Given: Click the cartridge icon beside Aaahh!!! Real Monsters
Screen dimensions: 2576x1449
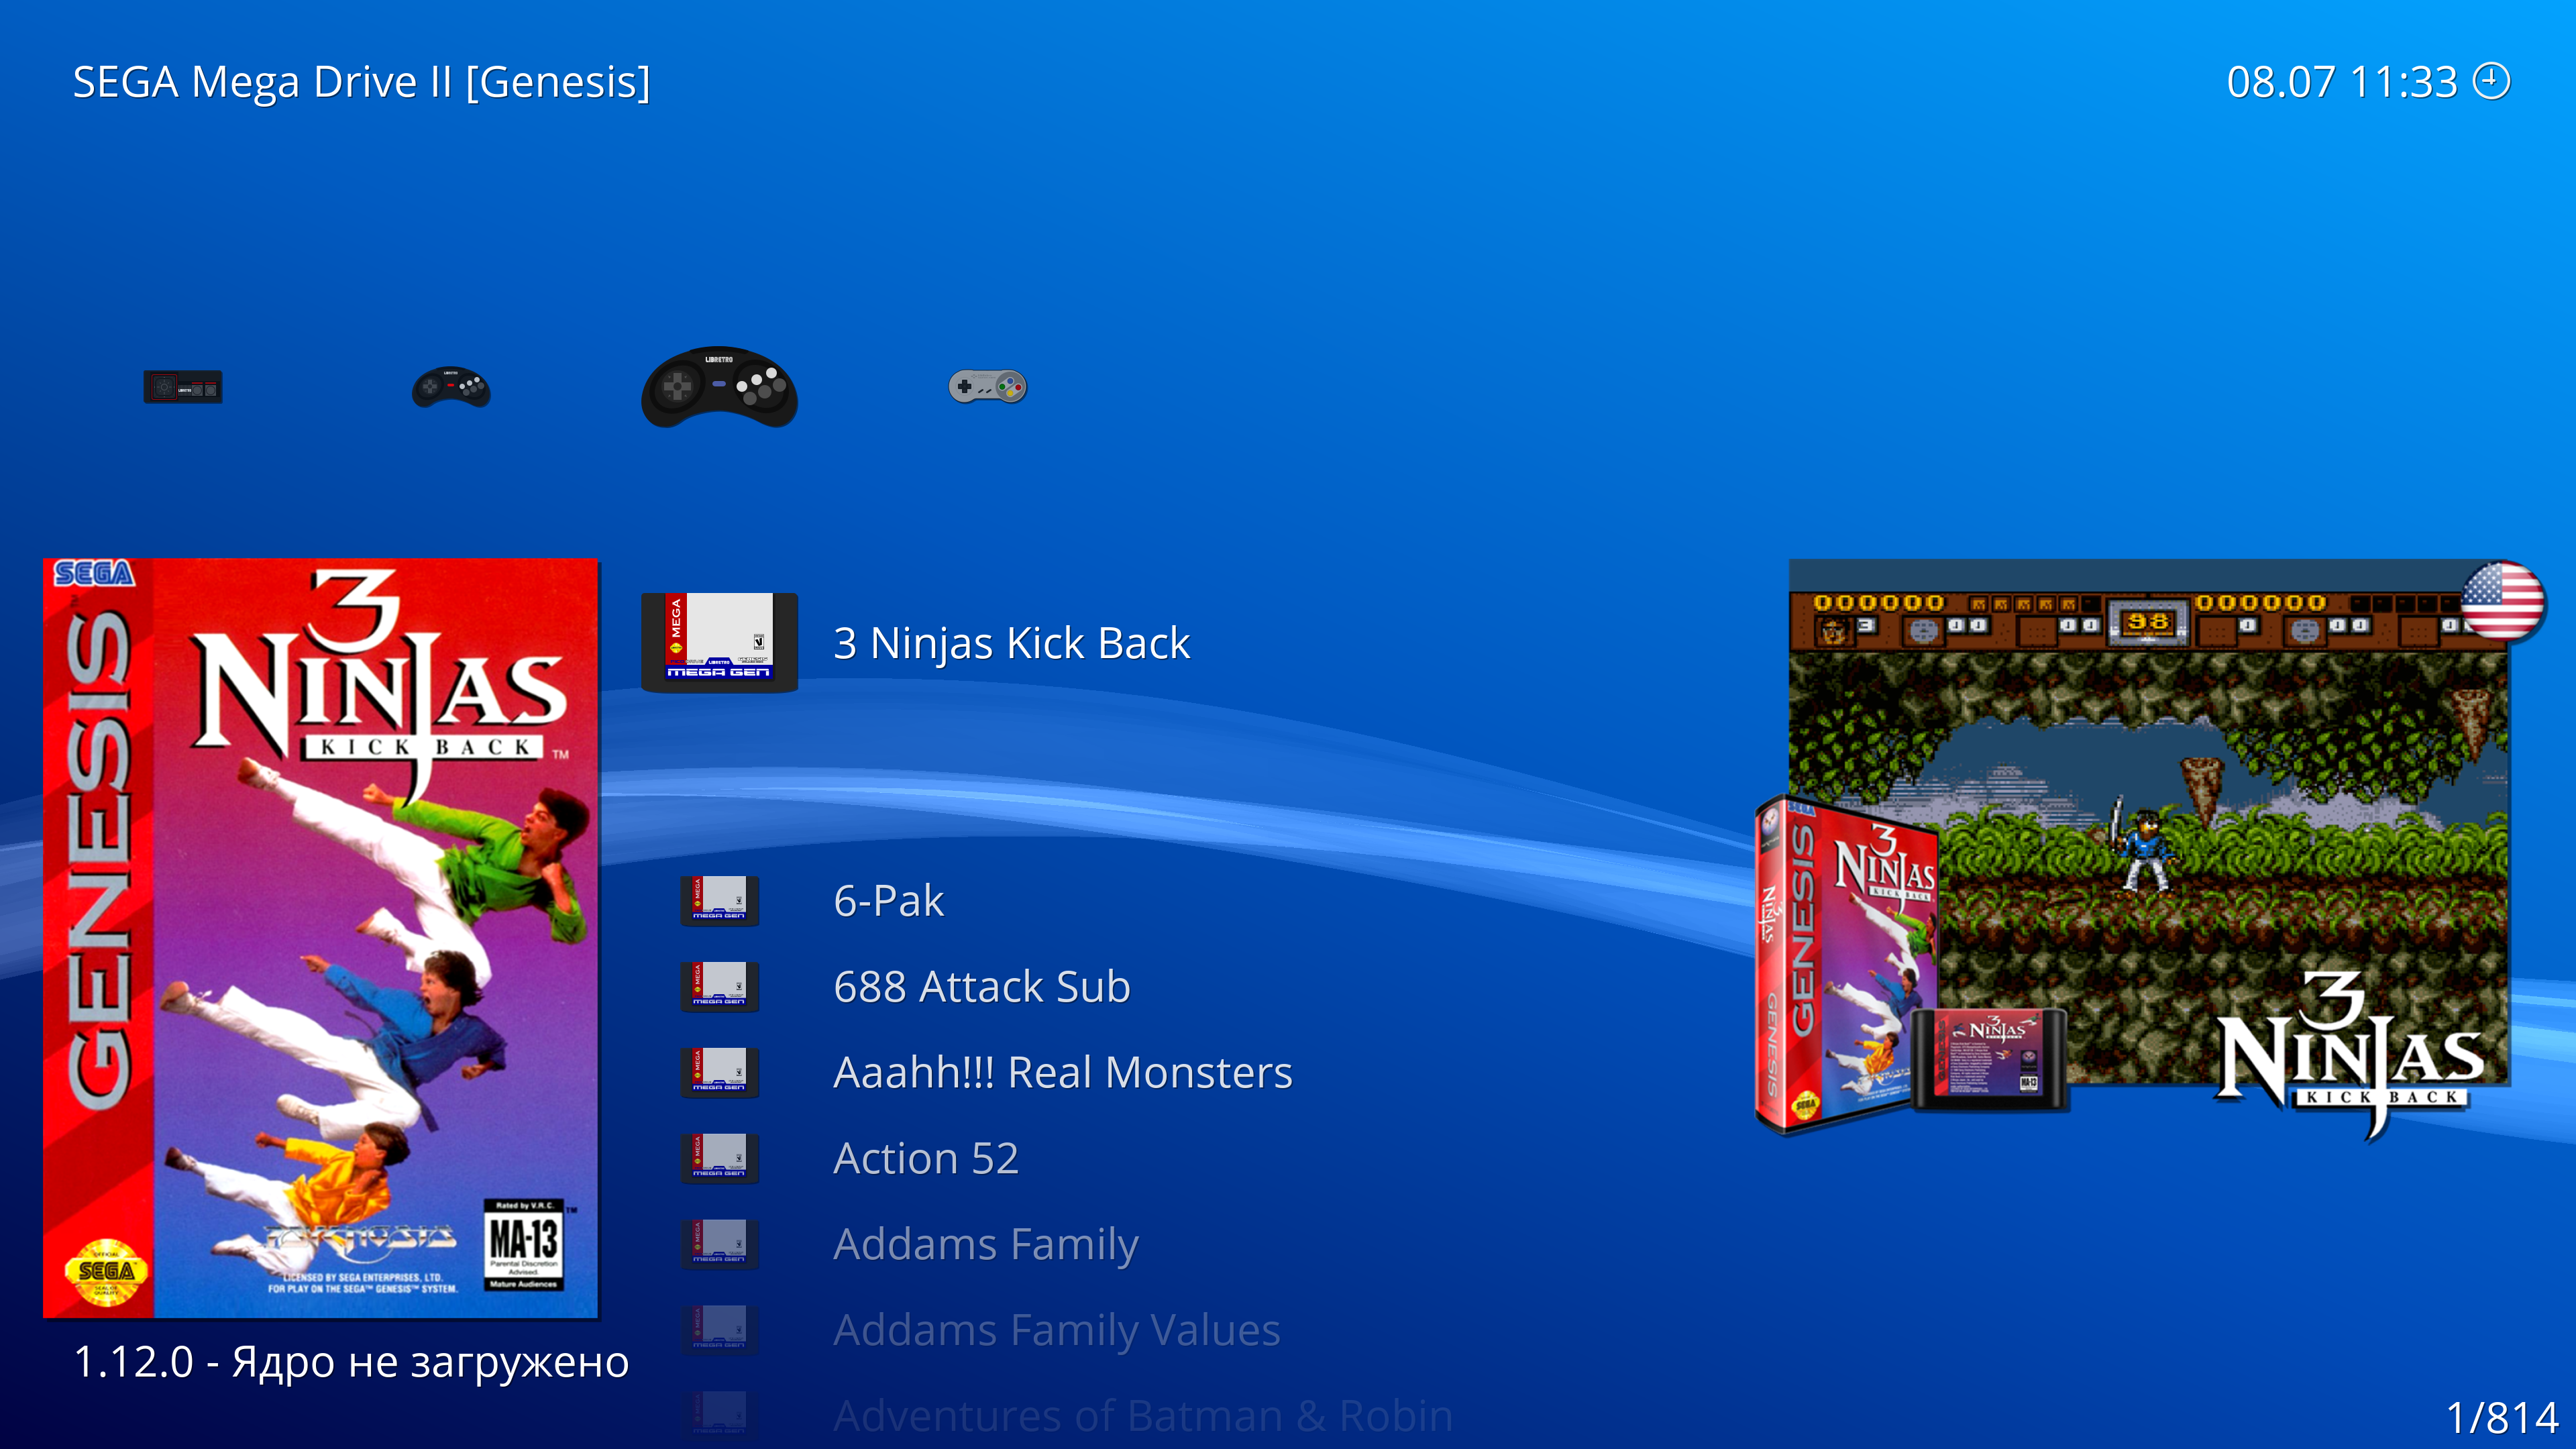Looking at the screenshot, I should tap(719, 1073).
